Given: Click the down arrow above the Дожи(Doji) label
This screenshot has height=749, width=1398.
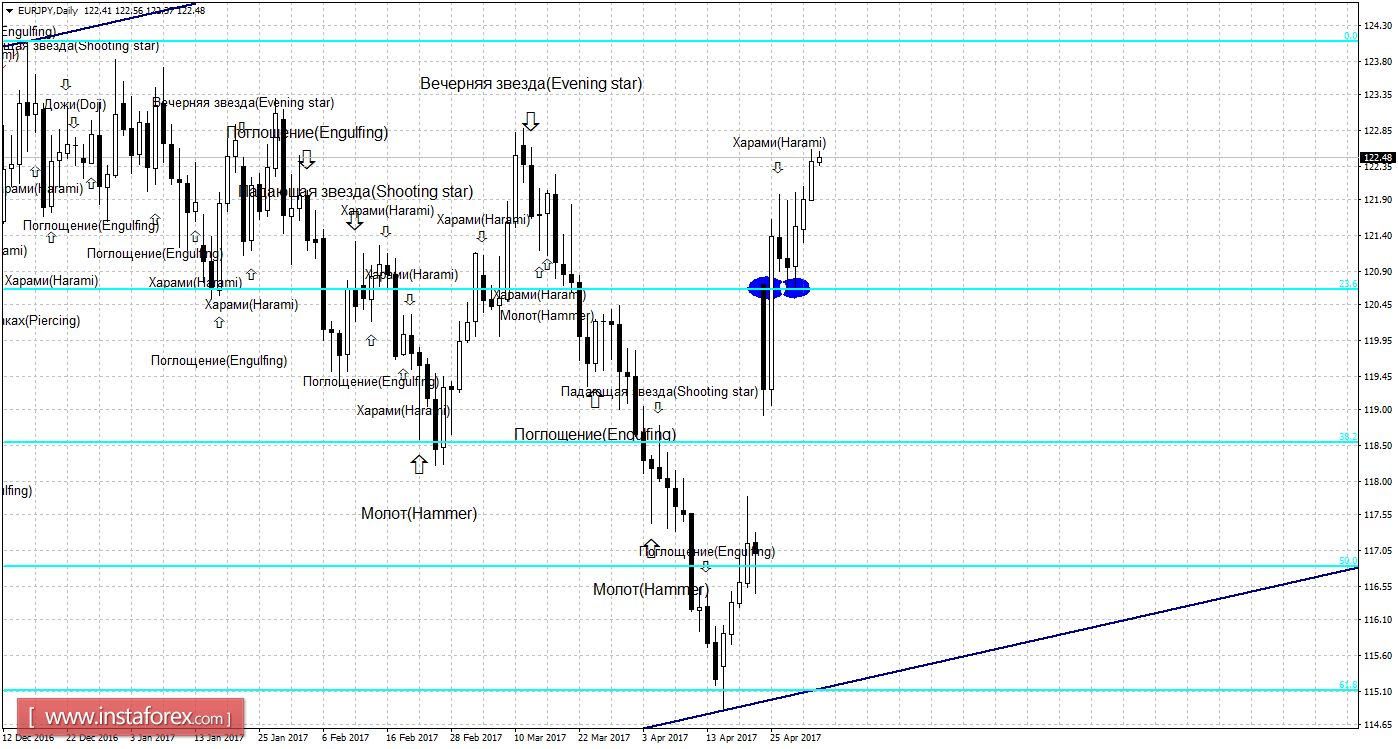Looking at the screenshot, I should coord(66,85).
